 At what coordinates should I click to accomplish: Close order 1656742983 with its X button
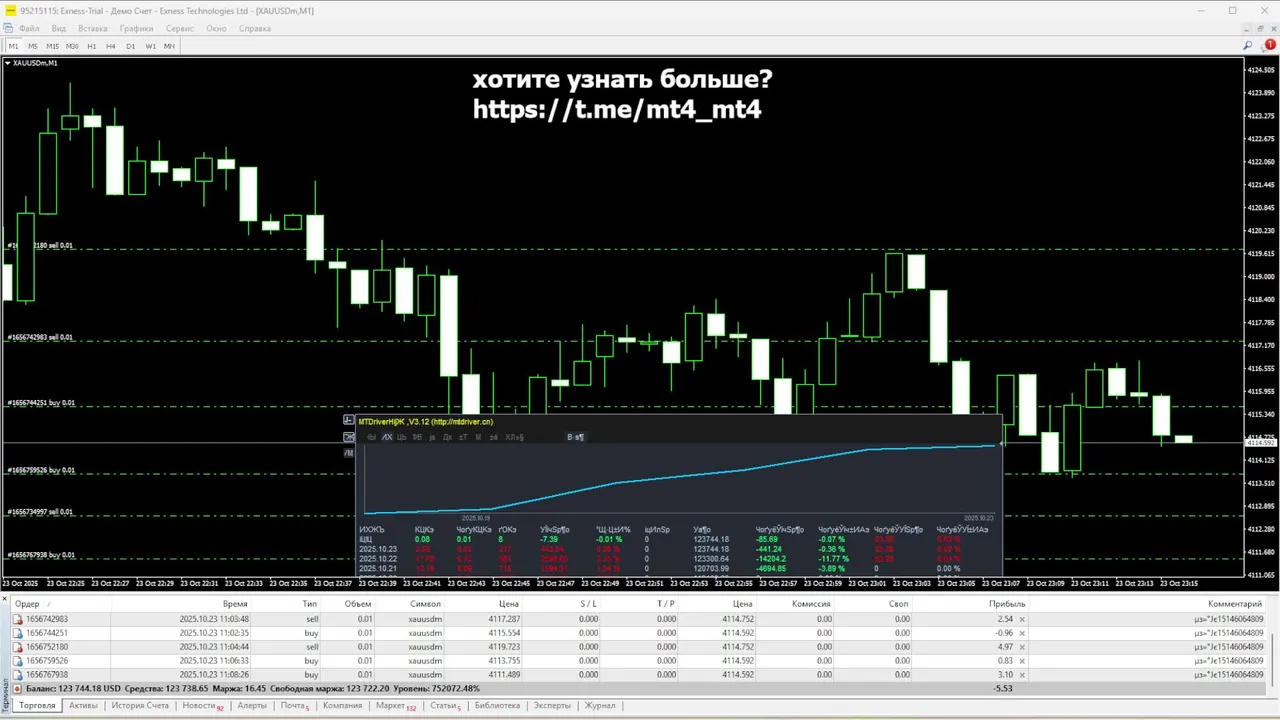tap(1021, 619)
